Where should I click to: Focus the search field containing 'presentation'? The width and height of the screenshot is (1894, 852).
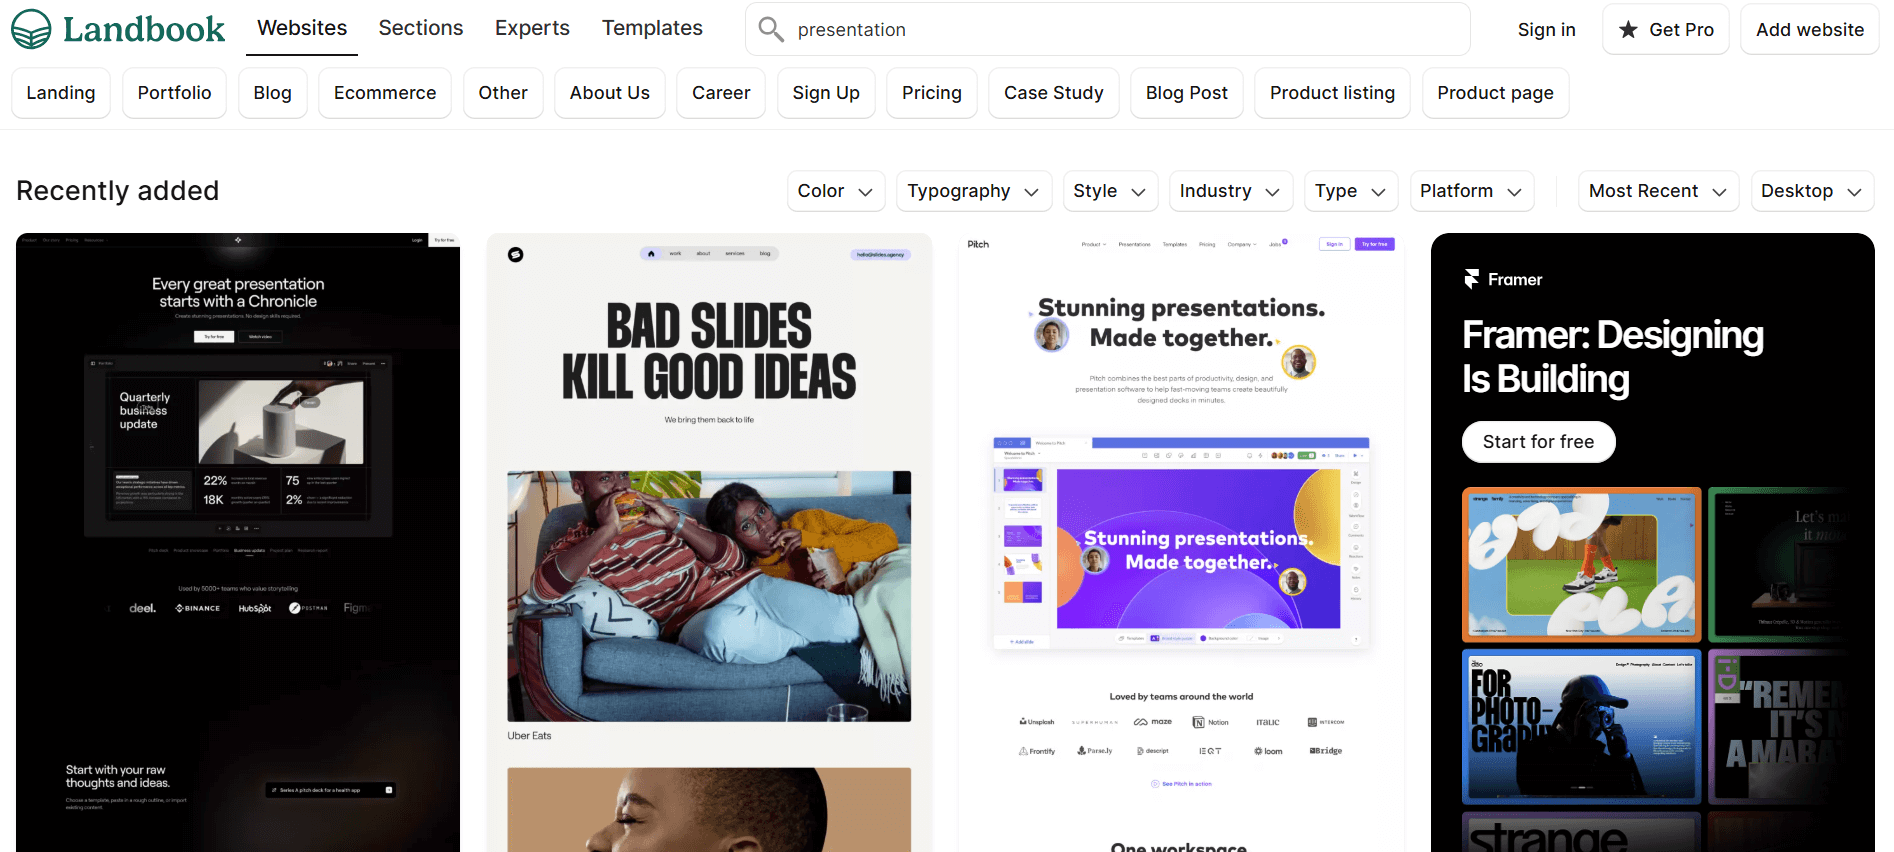(1108, 29)
